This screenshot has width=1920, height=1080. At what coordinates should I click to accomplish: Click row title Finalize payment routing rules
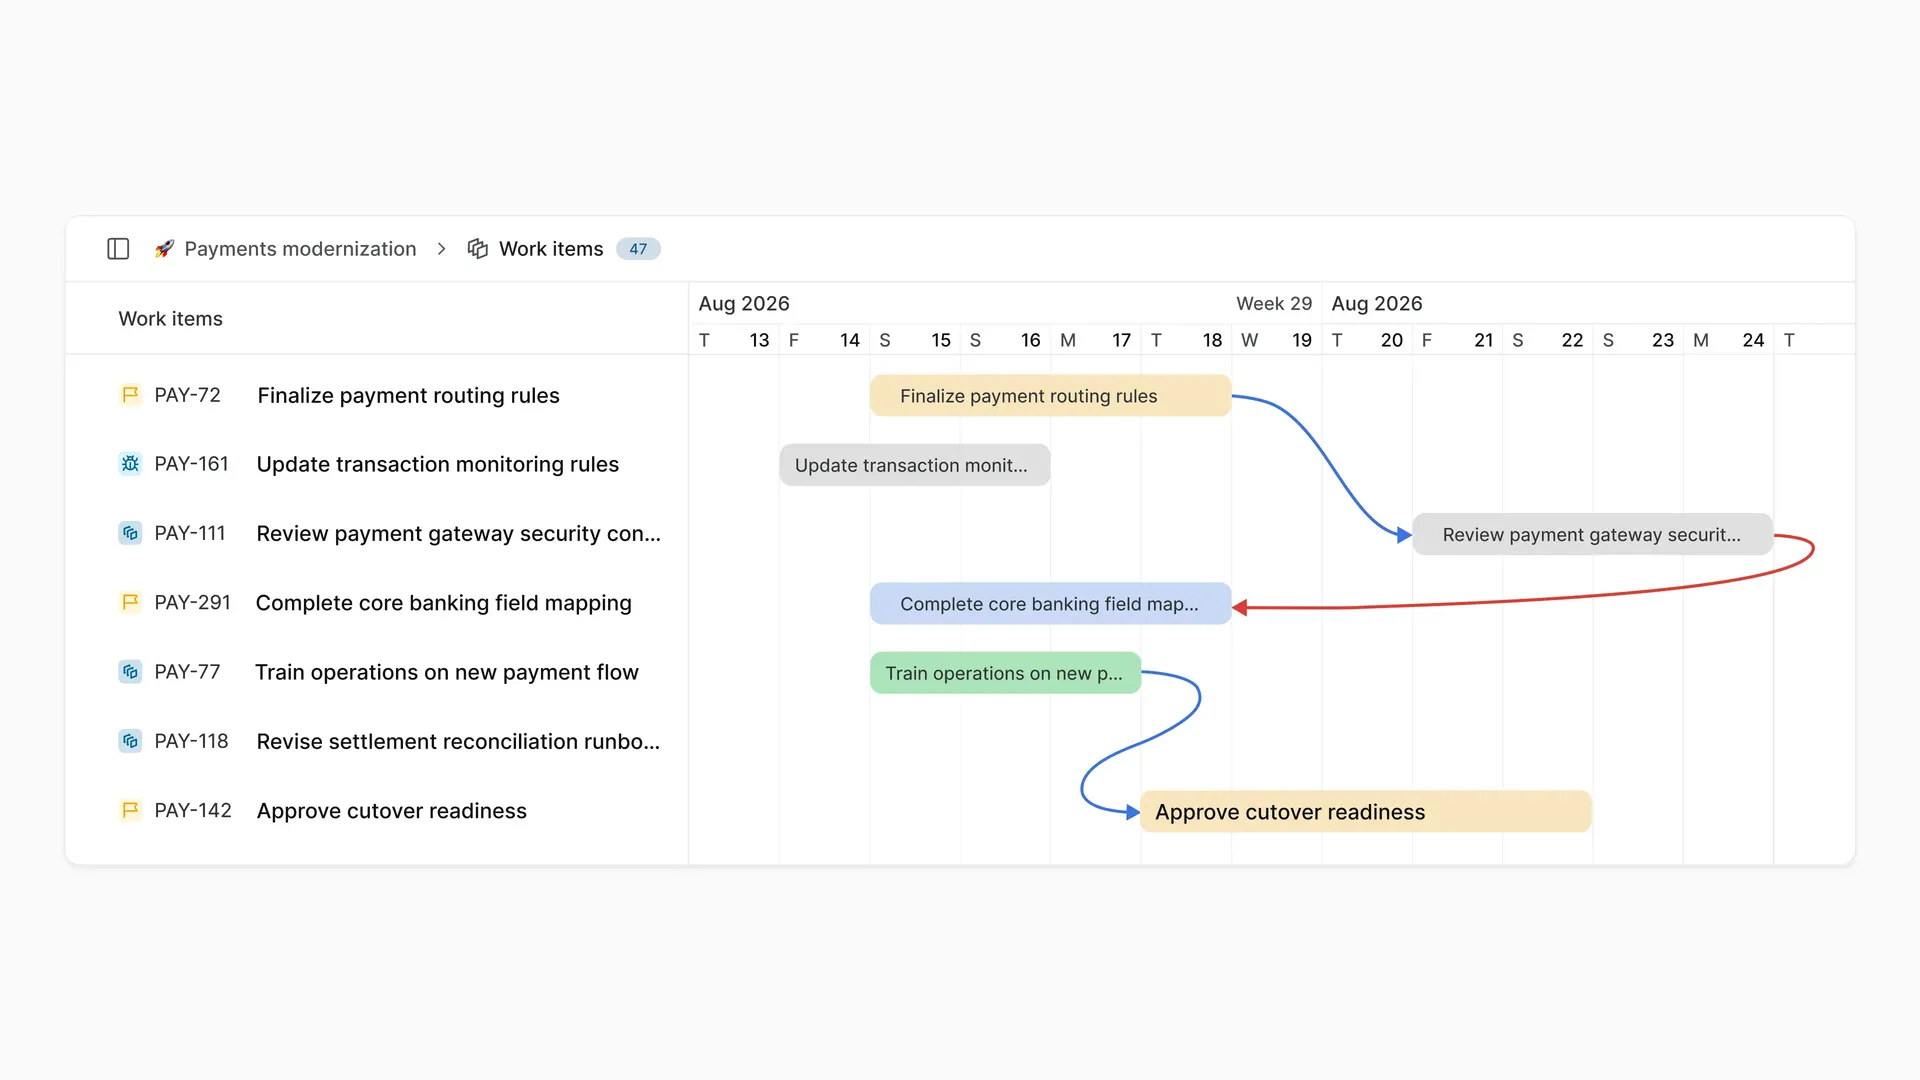pos(408,396)
